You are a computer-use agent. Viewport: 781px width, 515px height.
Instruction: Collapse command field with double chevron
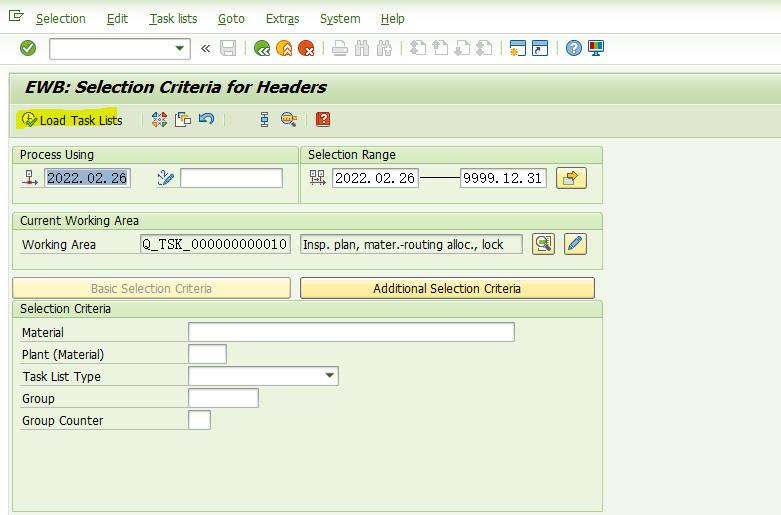coord(205,48)
